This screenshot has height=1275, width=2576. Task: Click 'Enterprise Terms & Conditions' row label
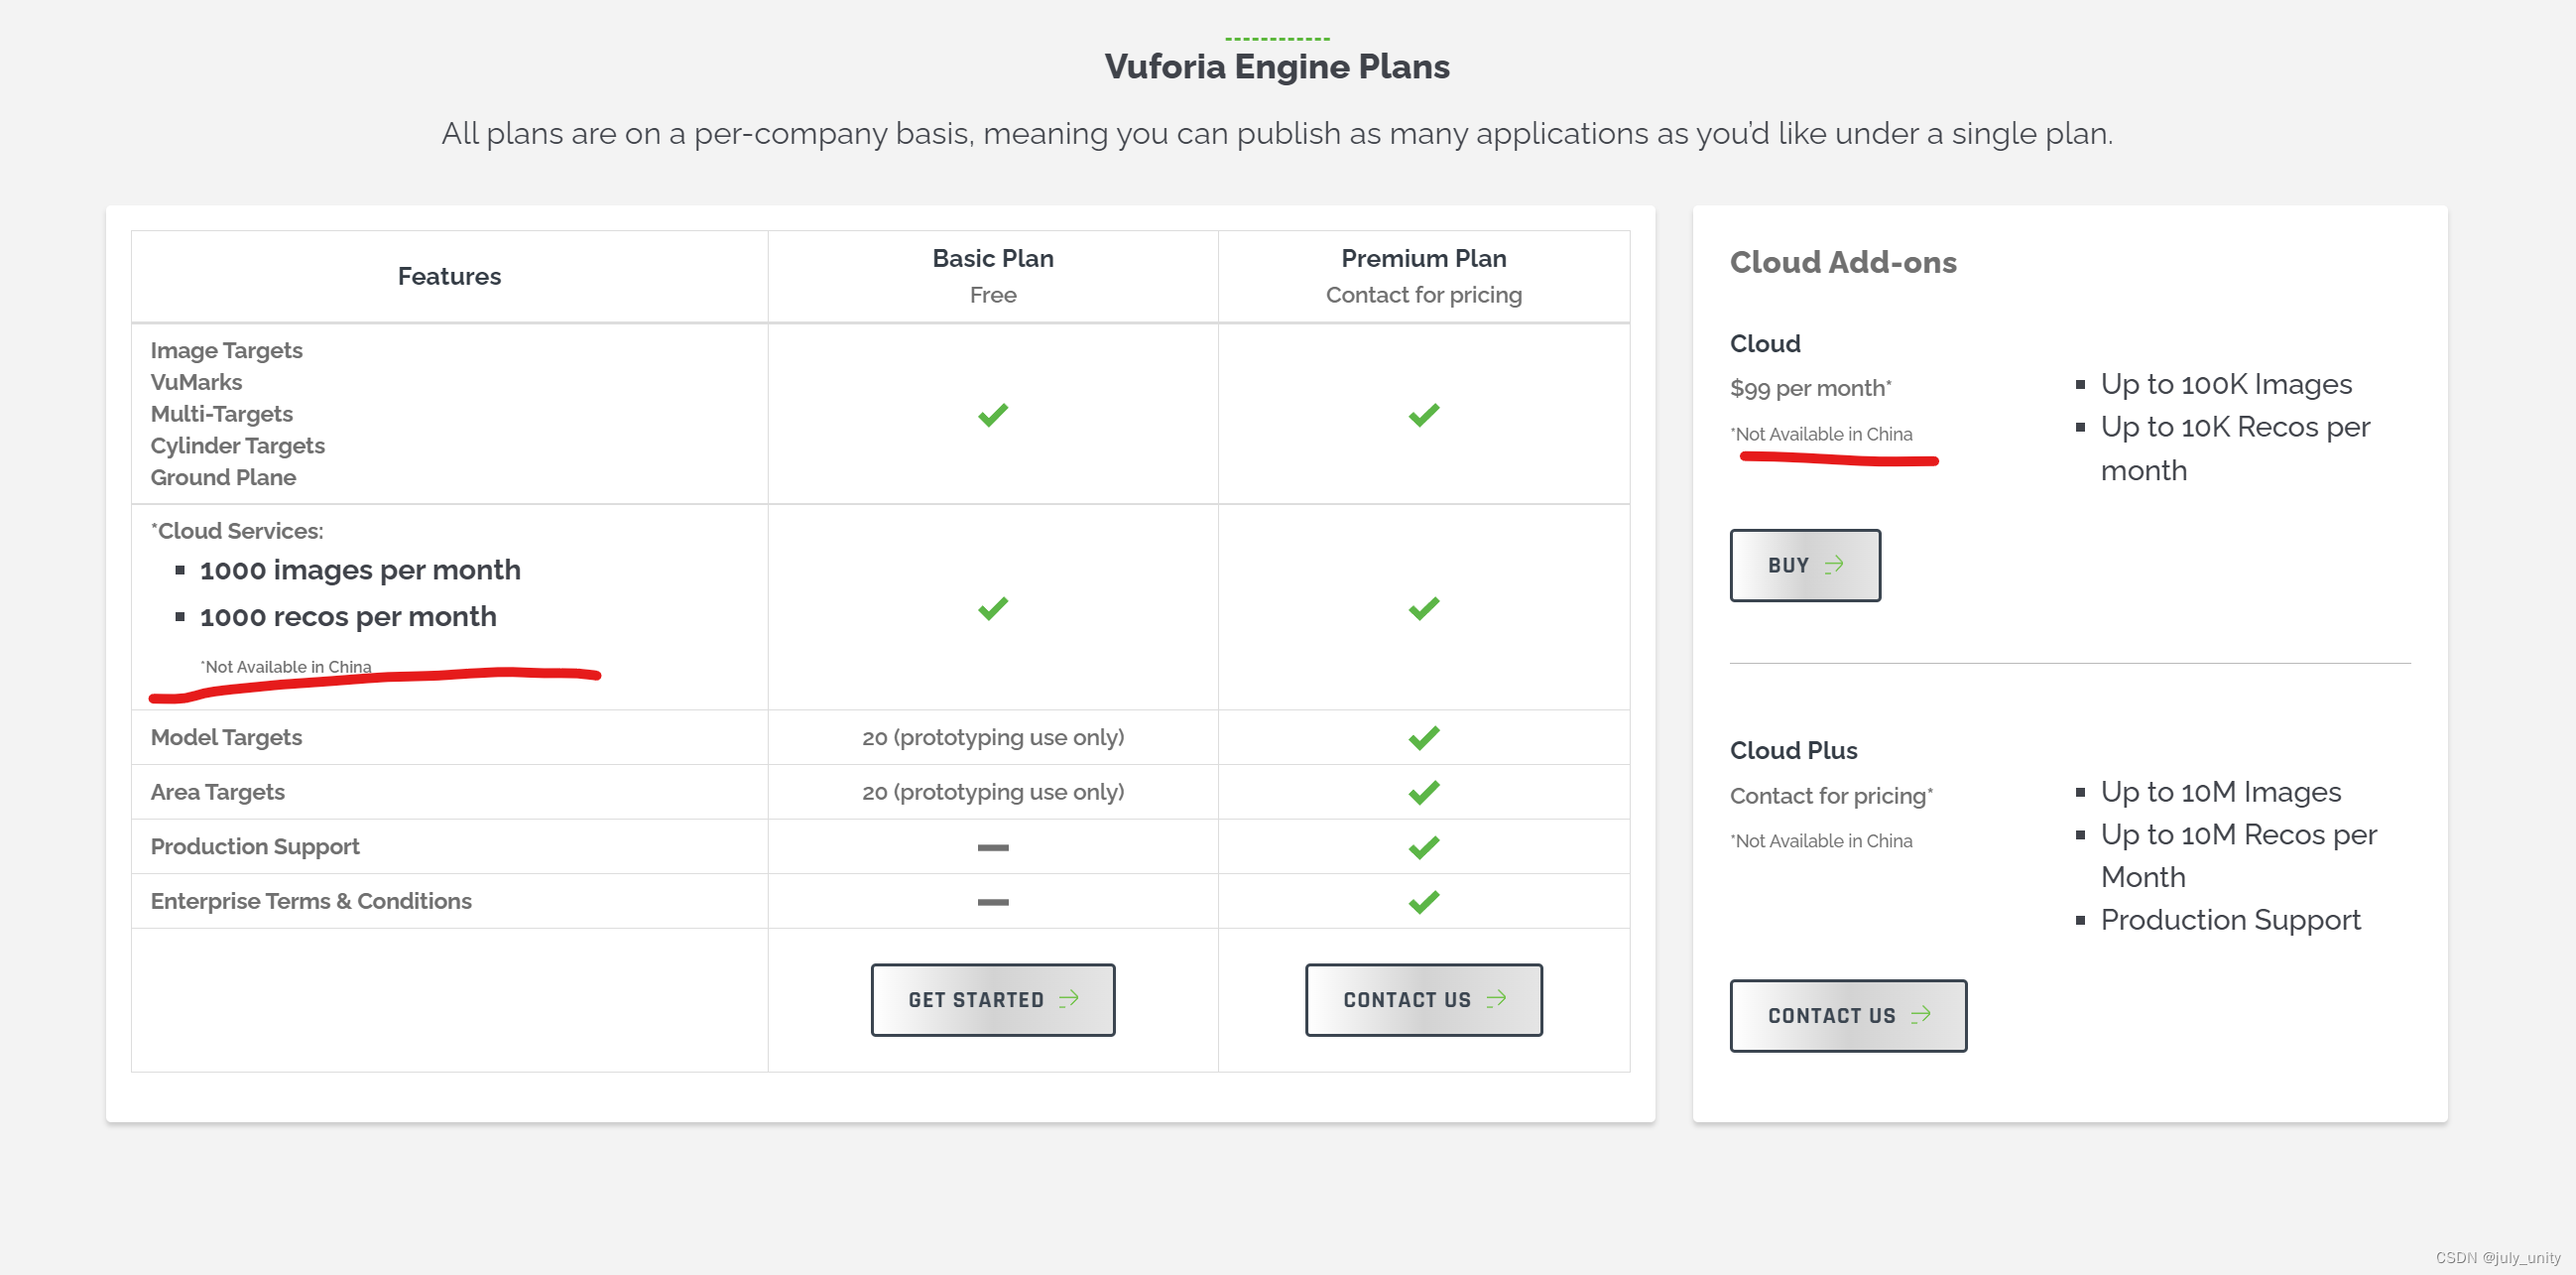coord(311,901)
